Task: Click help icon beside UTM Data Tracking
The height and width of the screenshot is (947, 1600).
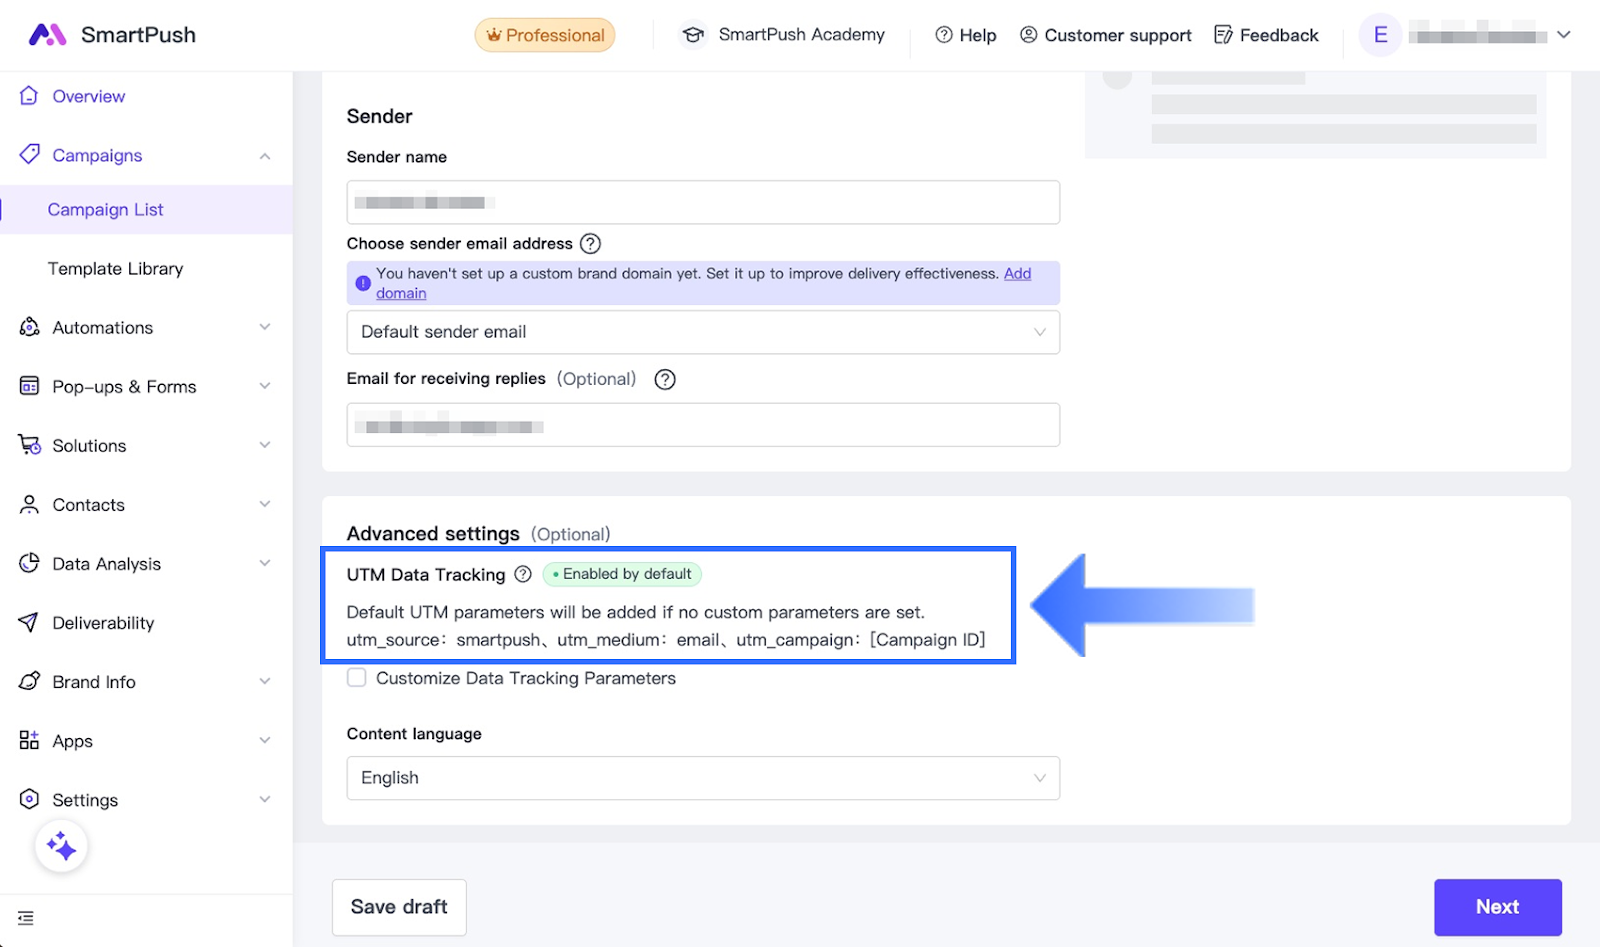Action: 523,574
